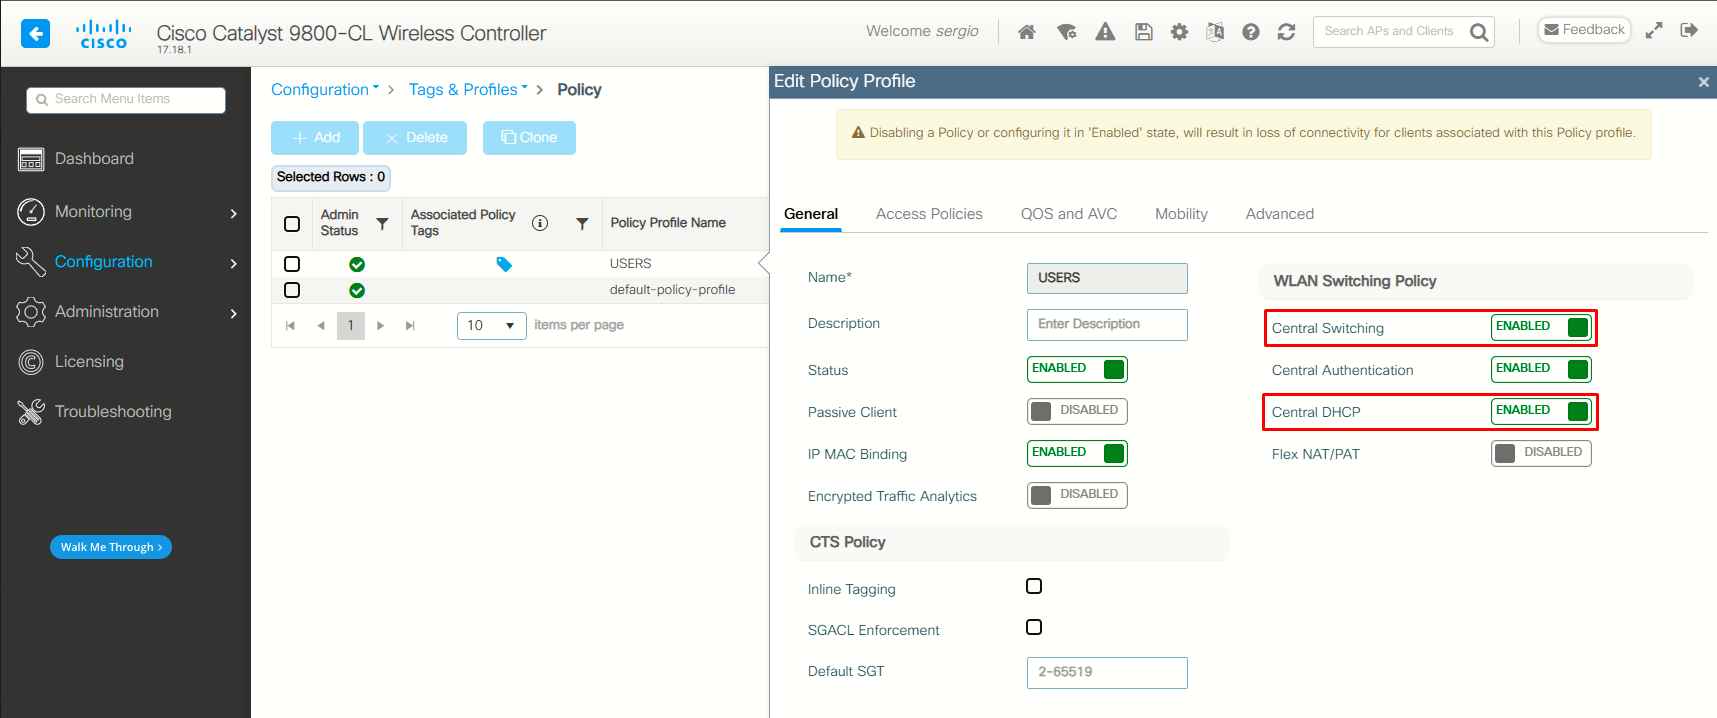Go to the first page of results
Image resolution: width=1717 pixels, height=718 pixels.
click(x=290, y=325)
